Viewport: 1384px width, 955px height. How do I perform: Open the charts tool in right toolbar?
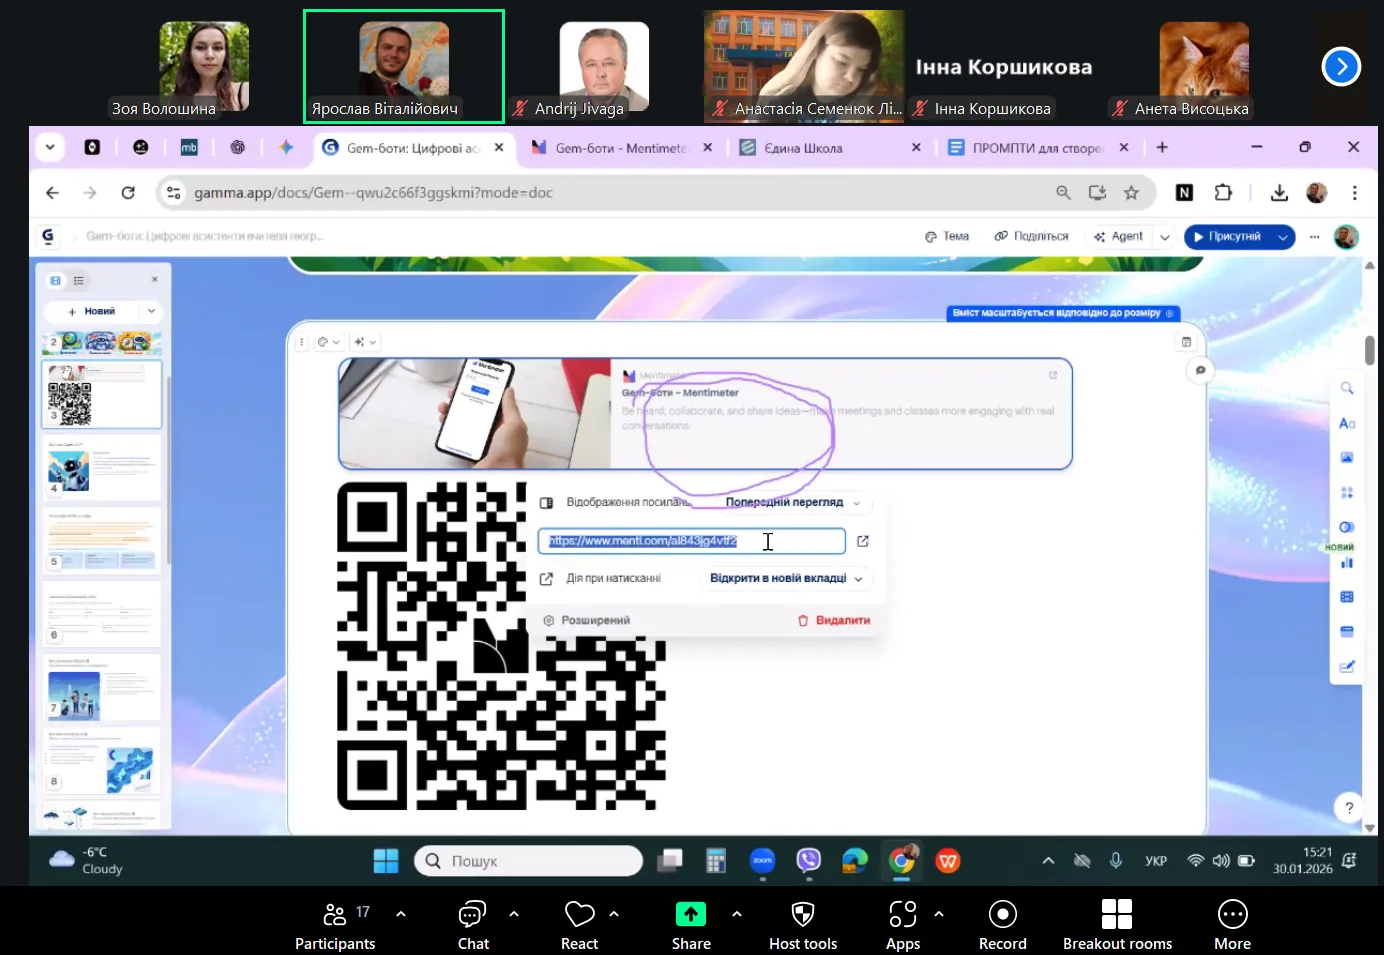(x=1347, y=563)
